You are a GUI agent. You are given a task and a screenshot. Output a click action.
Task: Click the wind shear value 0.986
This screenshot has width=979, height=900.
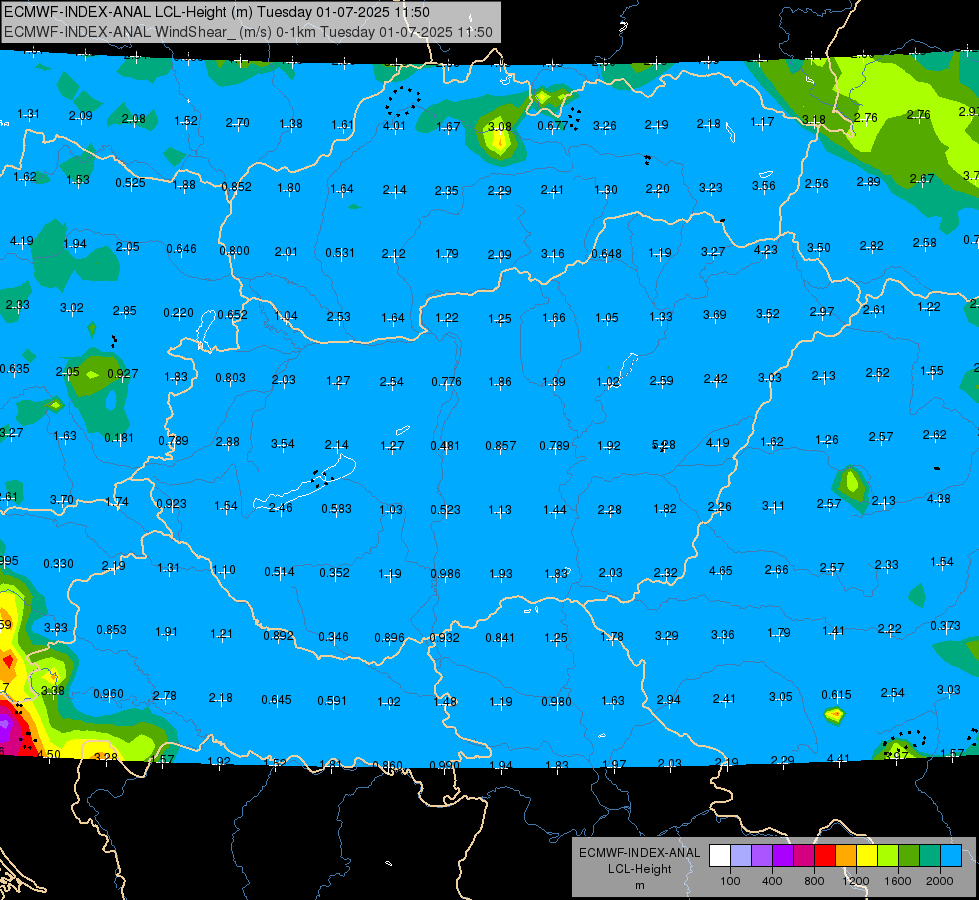coord(446,573)
